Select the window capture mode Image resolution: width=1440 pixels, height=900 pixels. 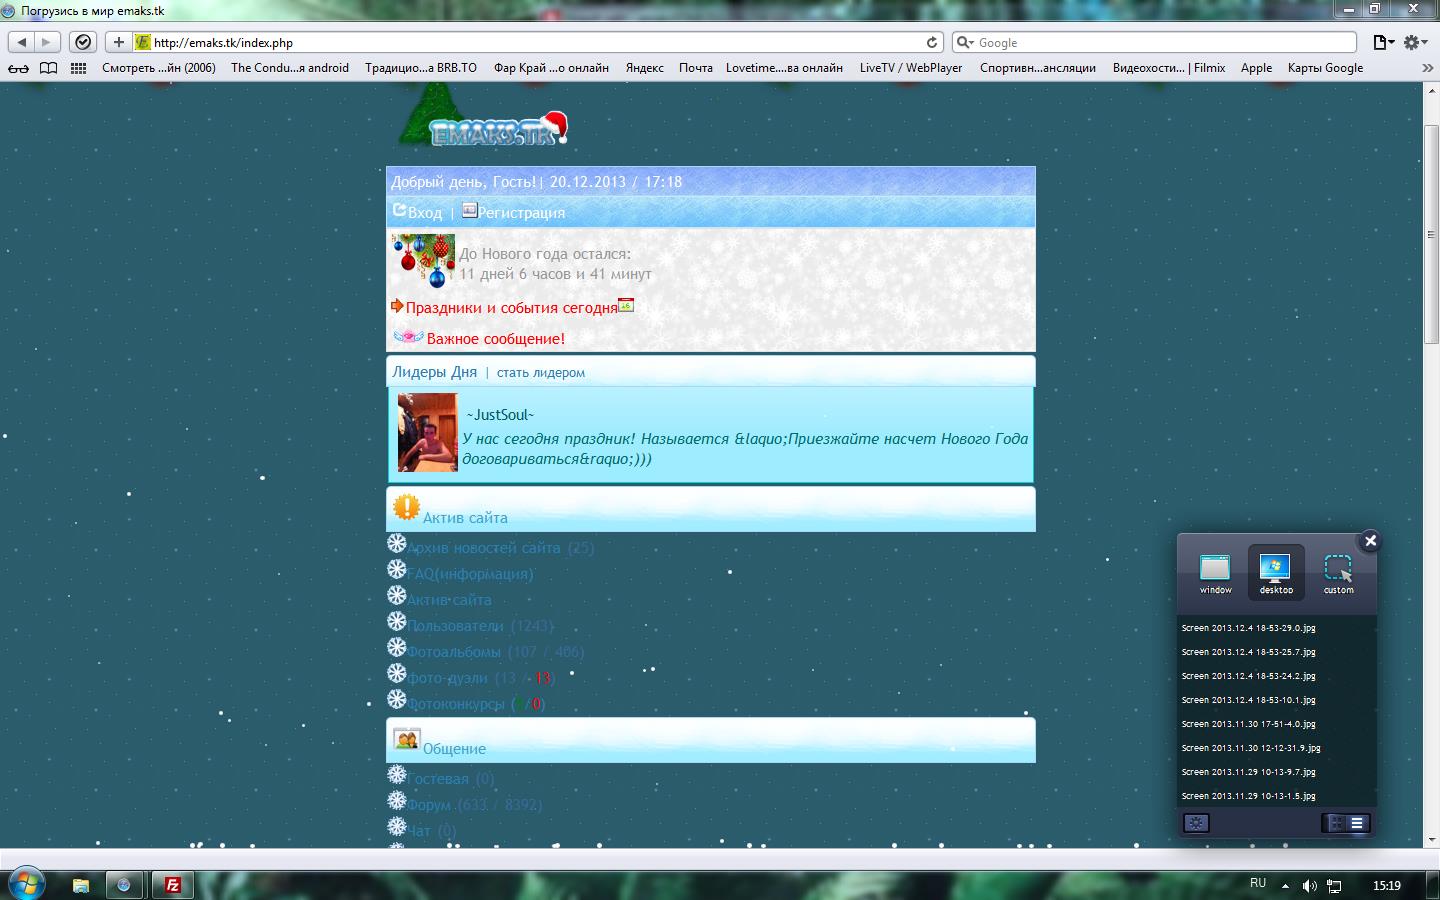click(x=1215, y=573)
